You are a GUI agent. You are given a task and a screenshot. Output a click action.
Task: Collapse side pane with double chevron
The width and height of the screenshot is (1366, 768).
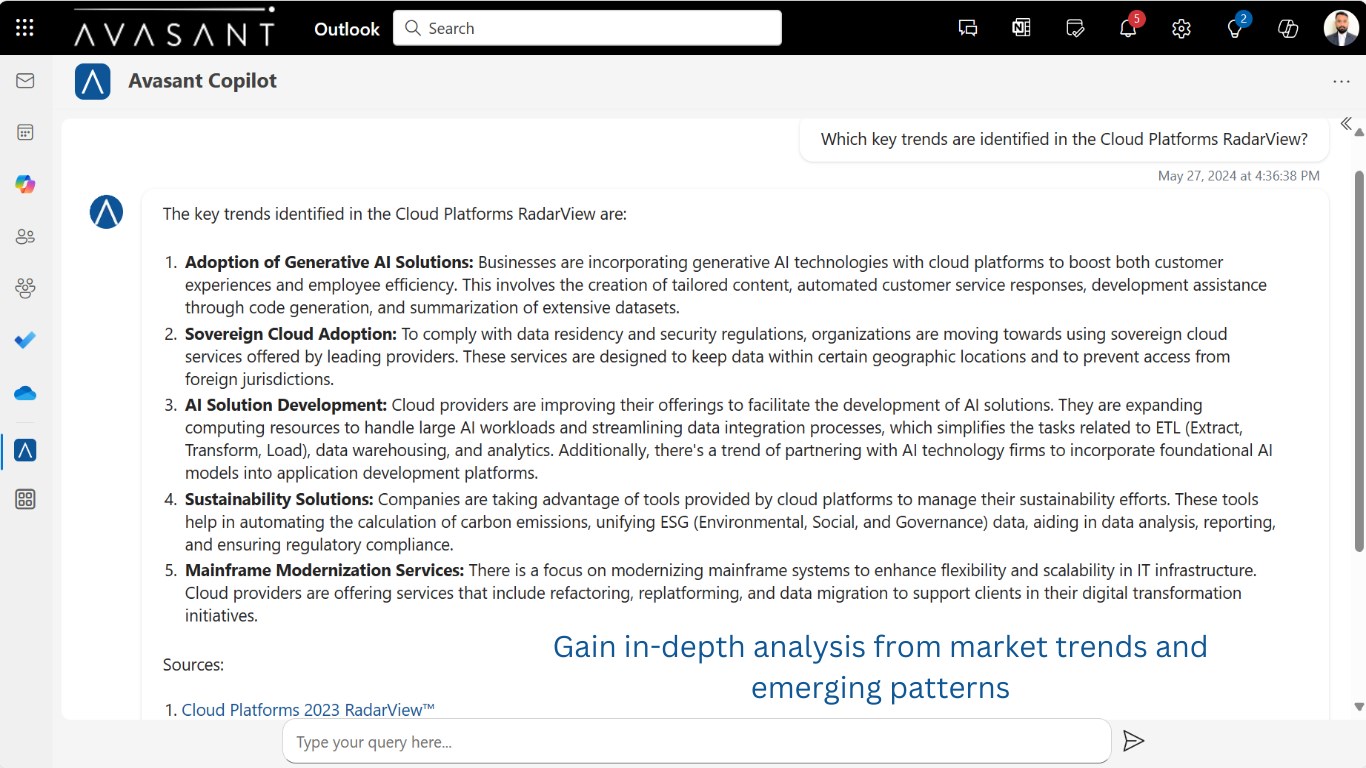pos(1346,124)
